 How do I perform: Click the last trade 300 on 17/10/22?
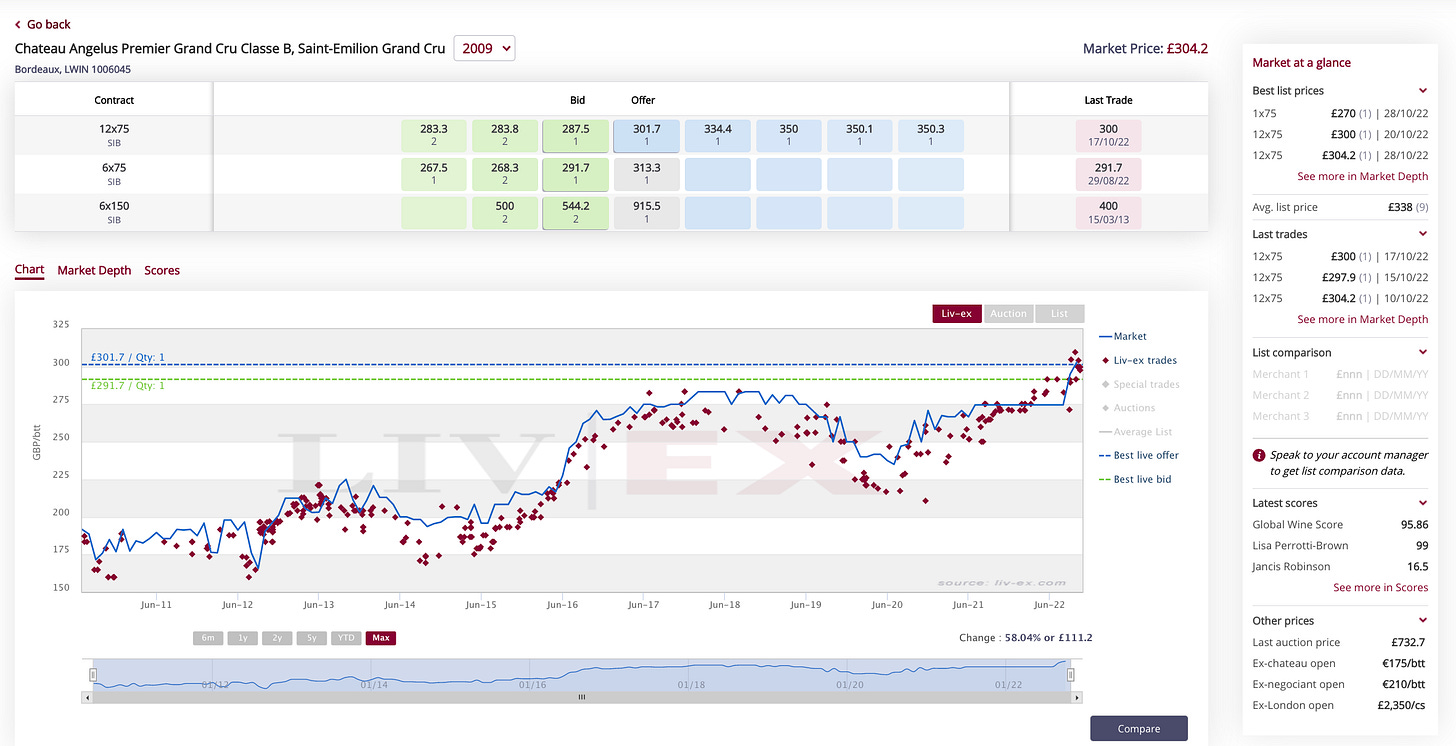click(1108, 136)
